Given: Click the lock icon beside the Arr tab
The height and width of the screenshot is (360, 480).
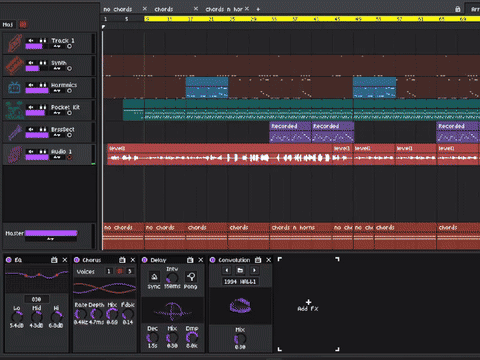Looking at the screenshot, I should click(x=458, y=9).
